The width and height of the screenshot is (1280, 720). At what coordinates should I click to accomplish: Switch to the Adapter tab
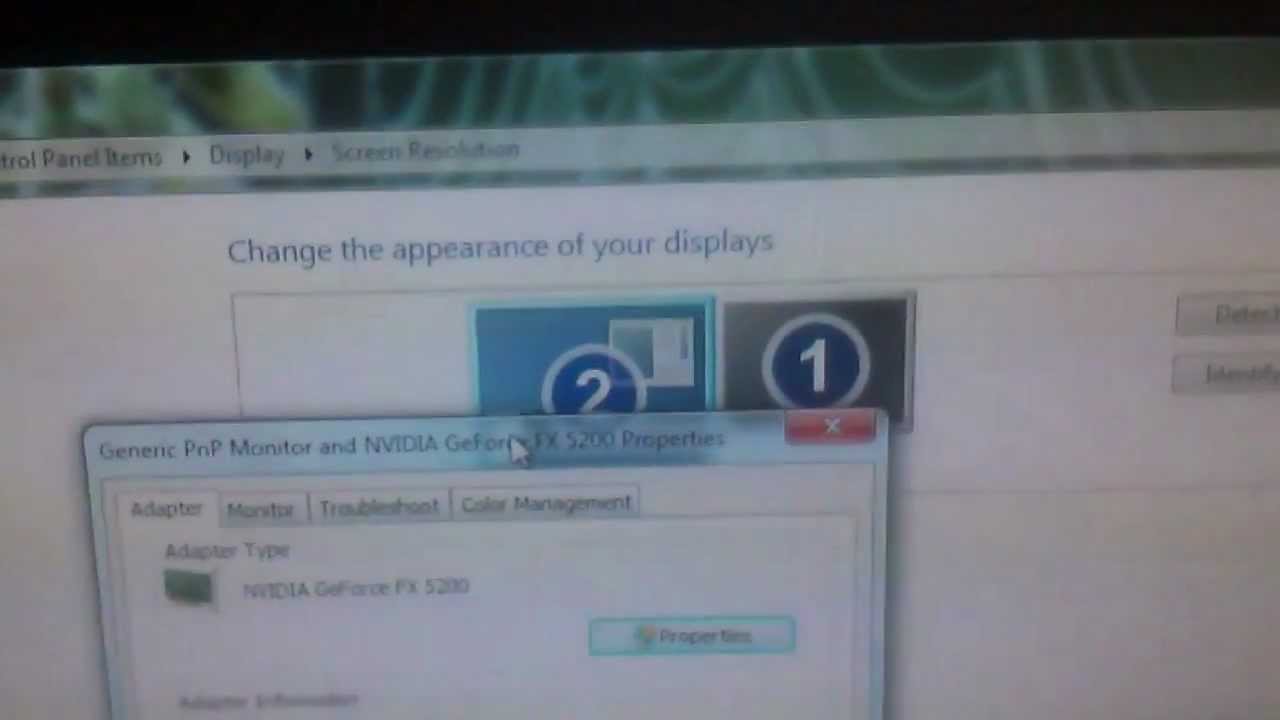coord(166,509)
